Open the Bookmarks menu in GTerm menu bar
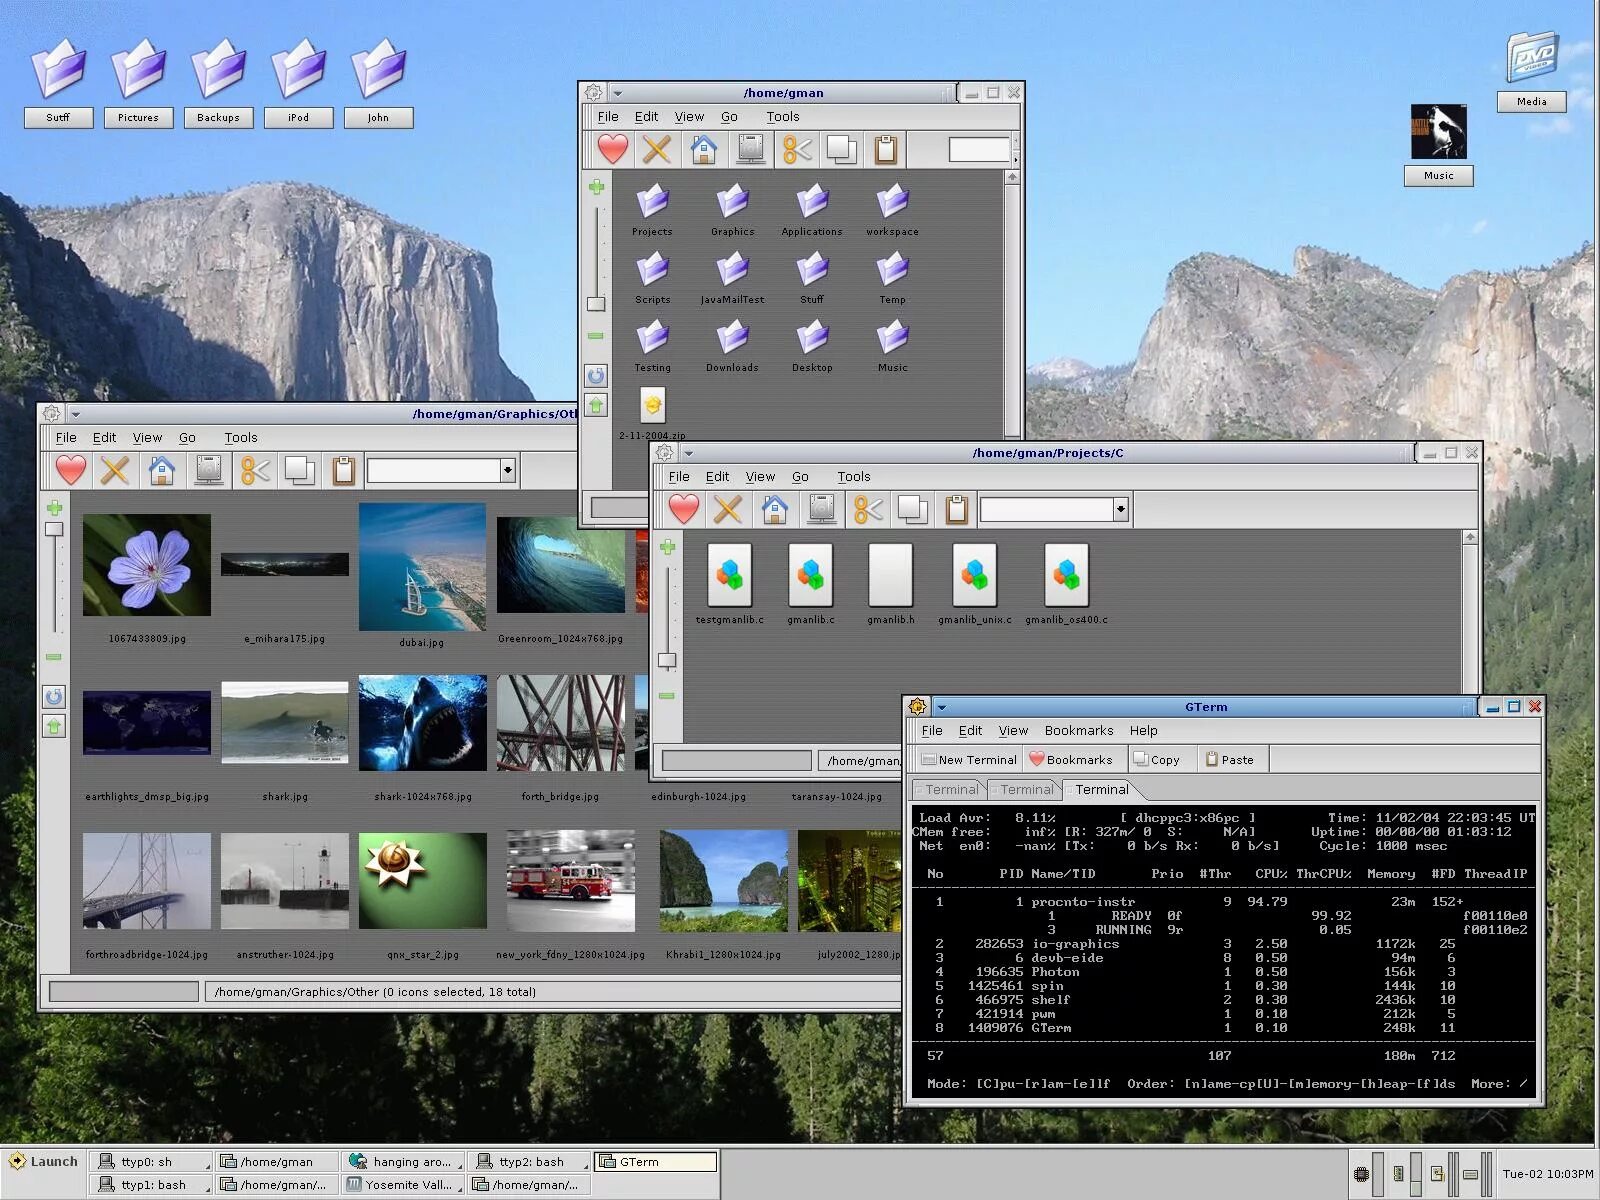Viewport: 1600px width, 1200px height. (x=1078, y=731)
